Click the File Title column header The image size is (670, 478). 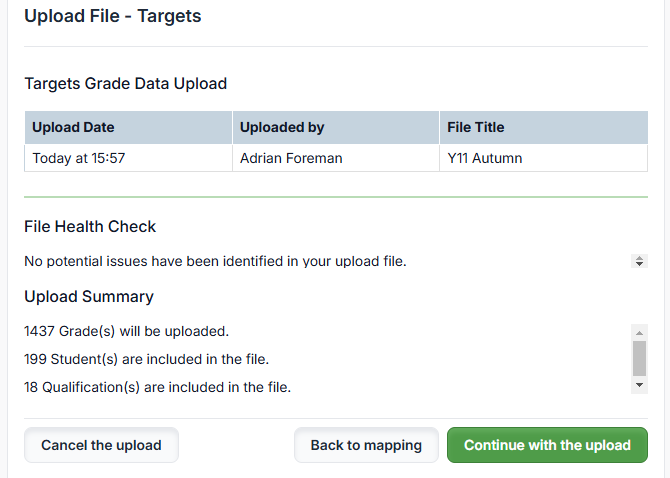(544, 127)
